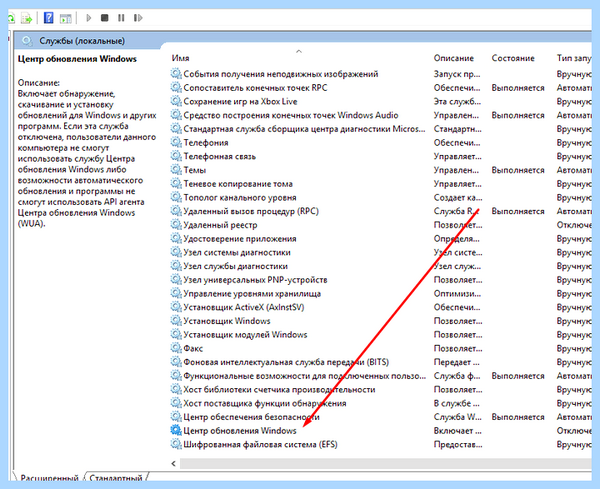Switch to the Стандартный tab
The image size is (600, 489).
[116, 478]
